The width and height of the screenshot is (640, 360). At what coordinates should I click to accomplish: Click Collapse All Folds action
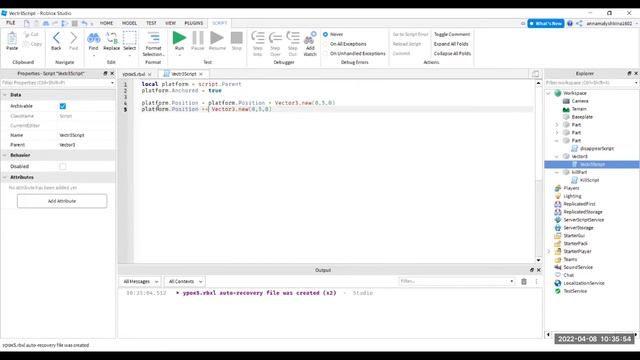coord(452,53)
